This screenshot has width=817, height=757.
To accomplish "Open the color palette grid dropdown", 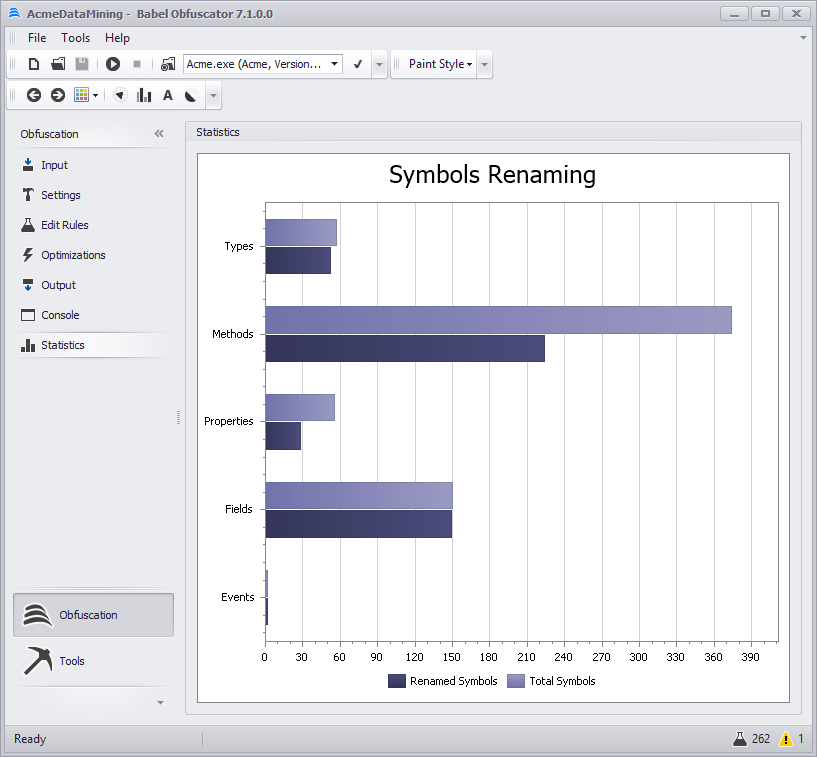I will 86,95.
